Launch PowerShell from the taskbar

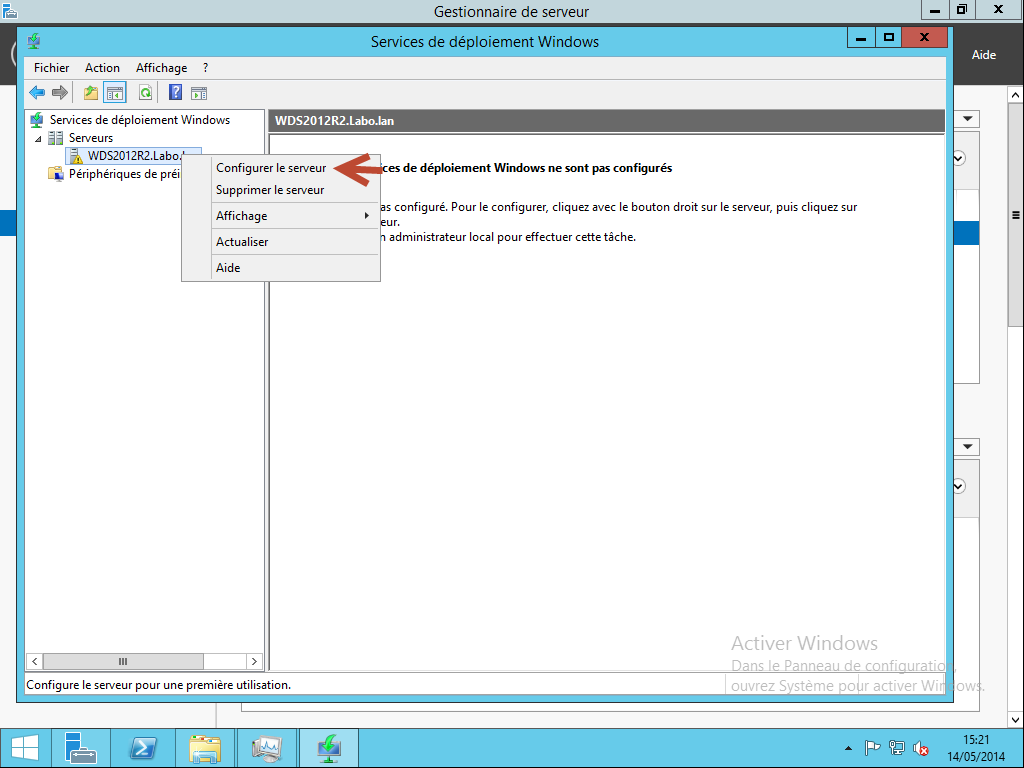[142, 748]
